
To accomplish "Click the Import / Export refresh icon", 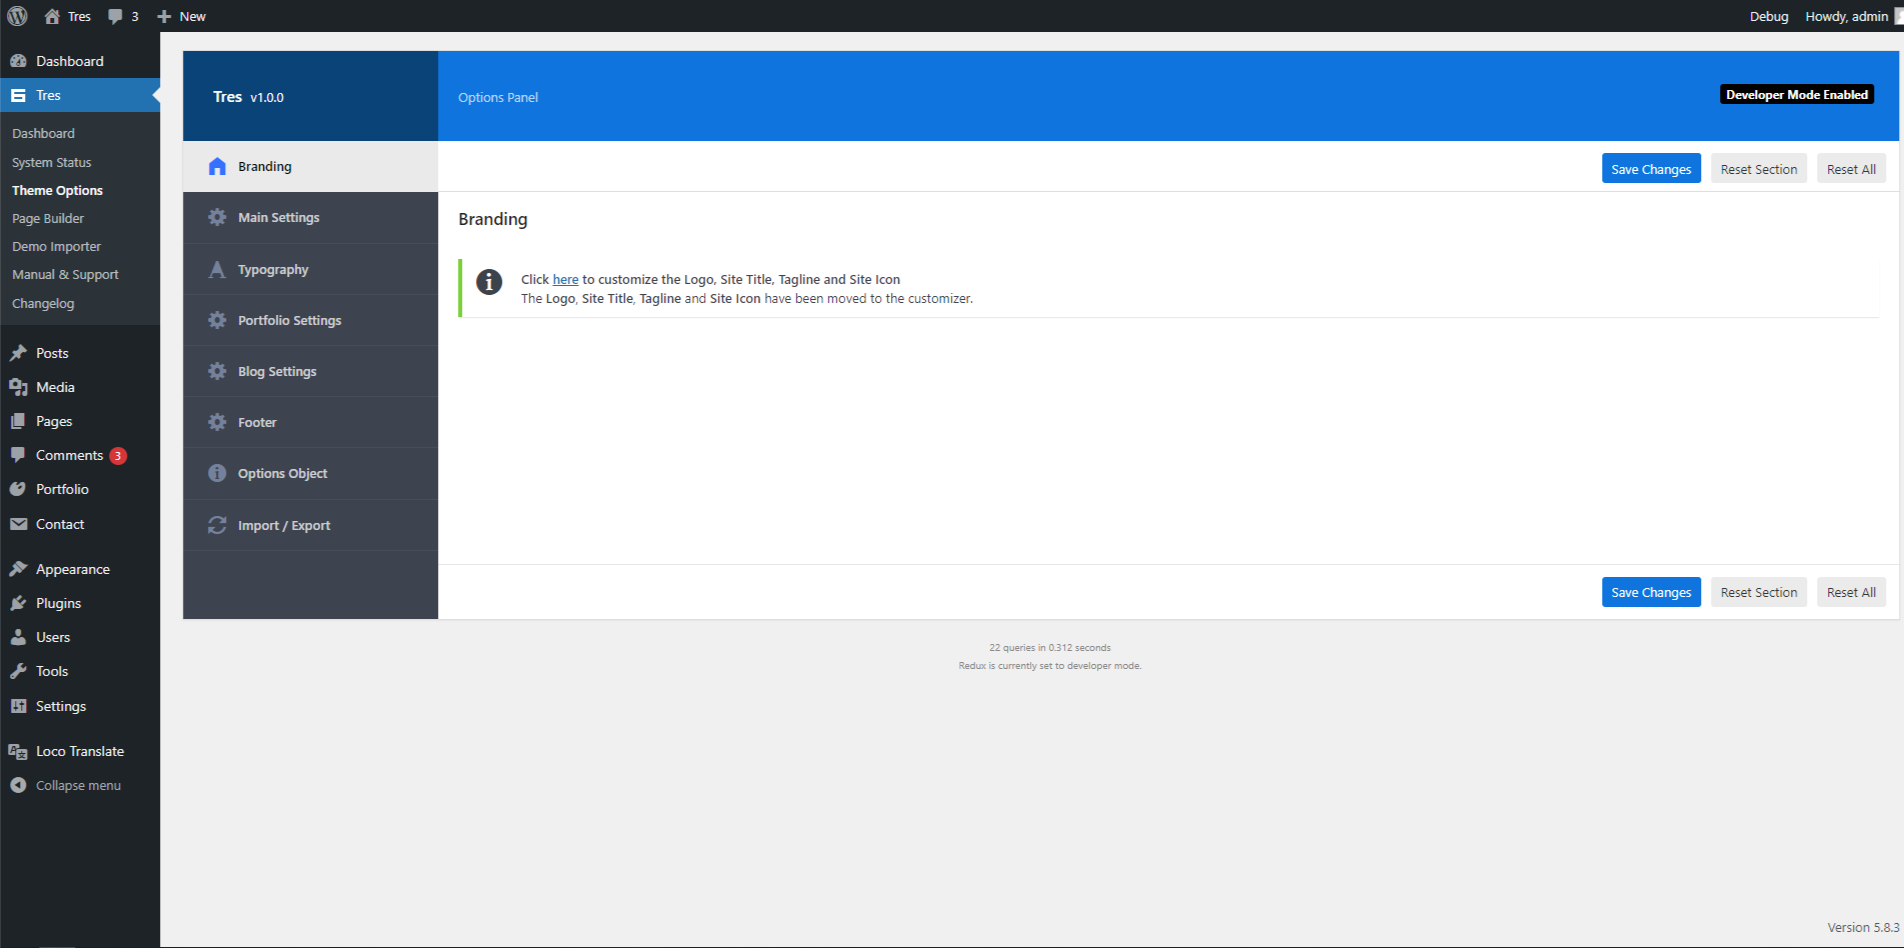I will (217, 525).
